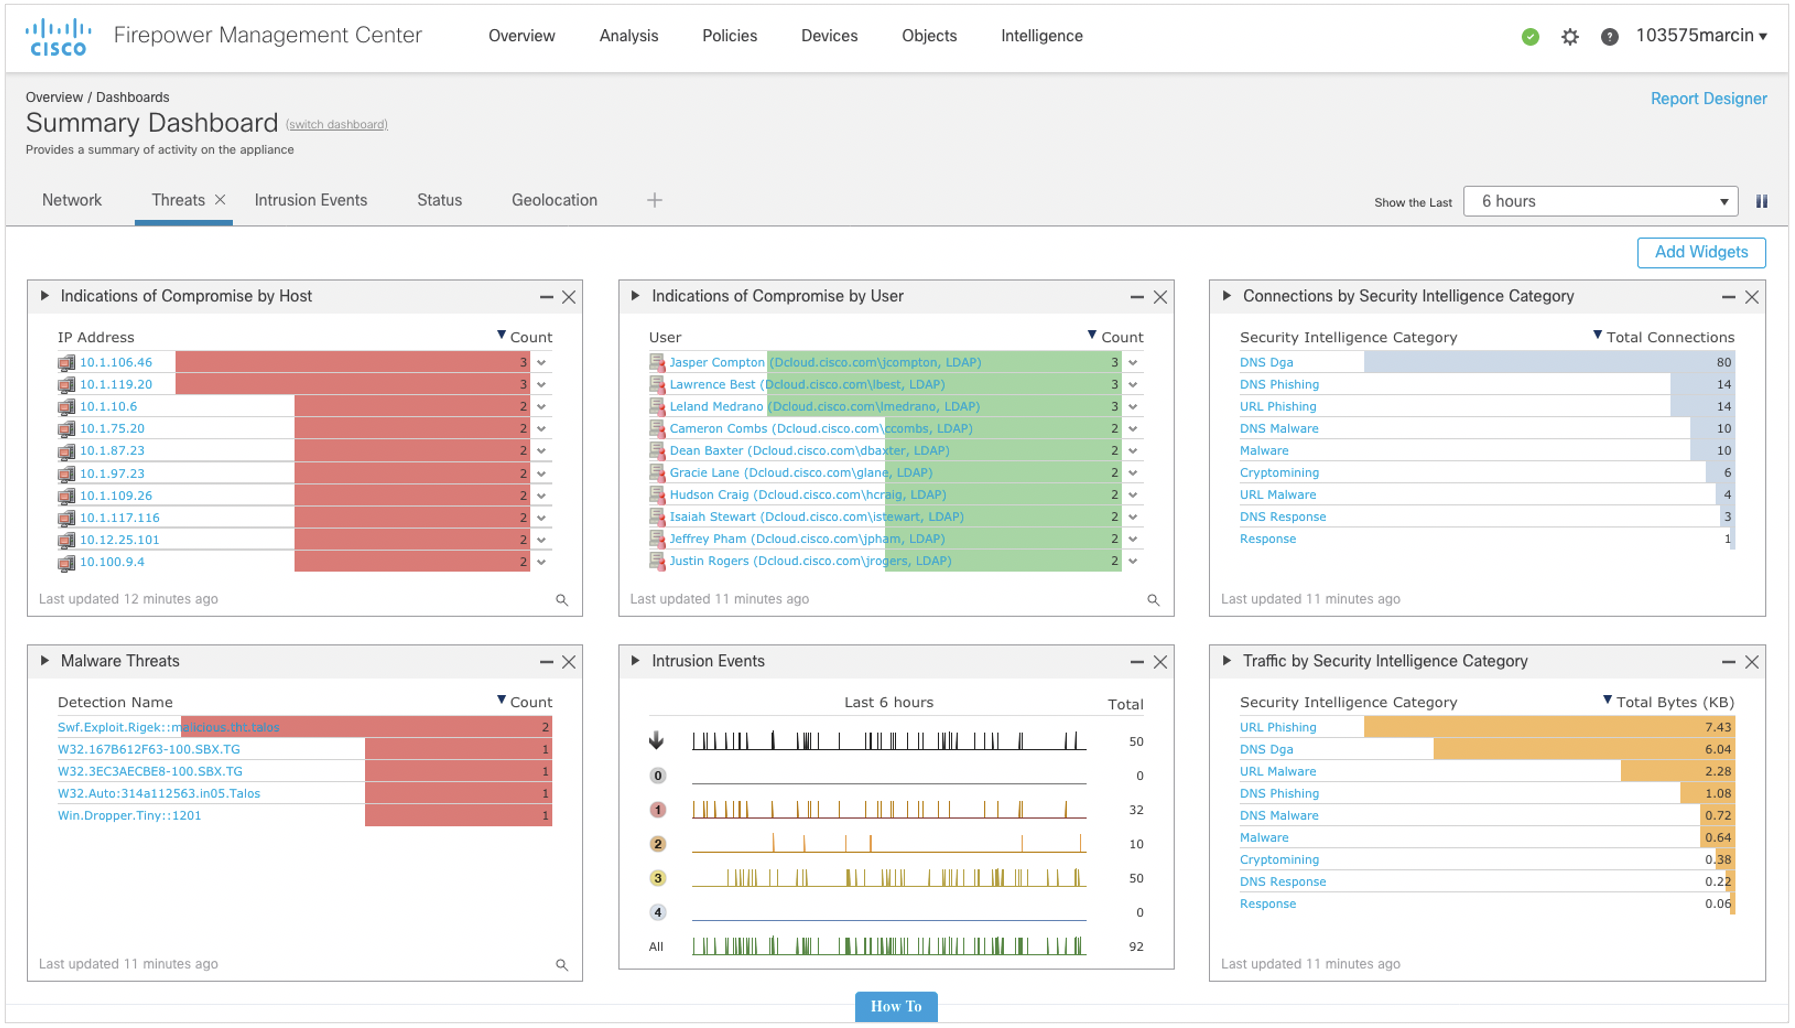Screen dimensions: 1795x1028
Task: Click impact level 4 icon in Intrusion Events
Action: [658, 912]
